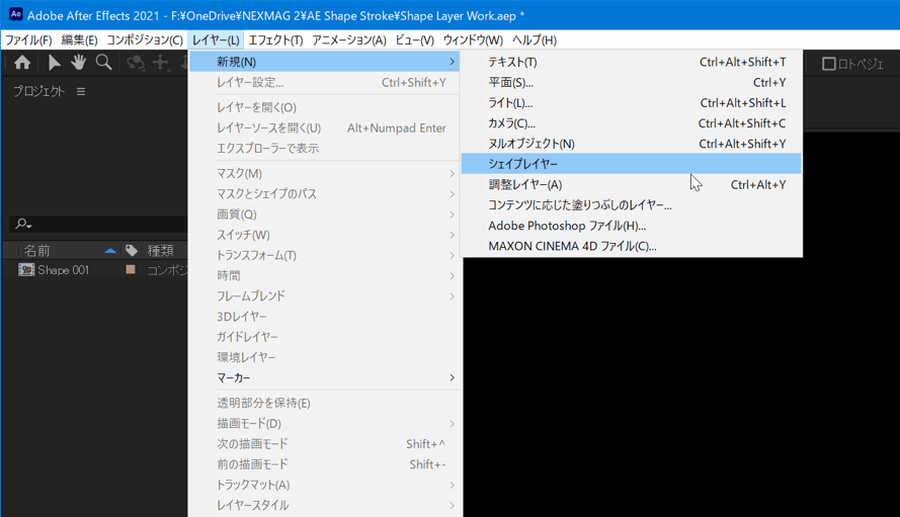Open the エフェクト(T) menu

point(275,40)
